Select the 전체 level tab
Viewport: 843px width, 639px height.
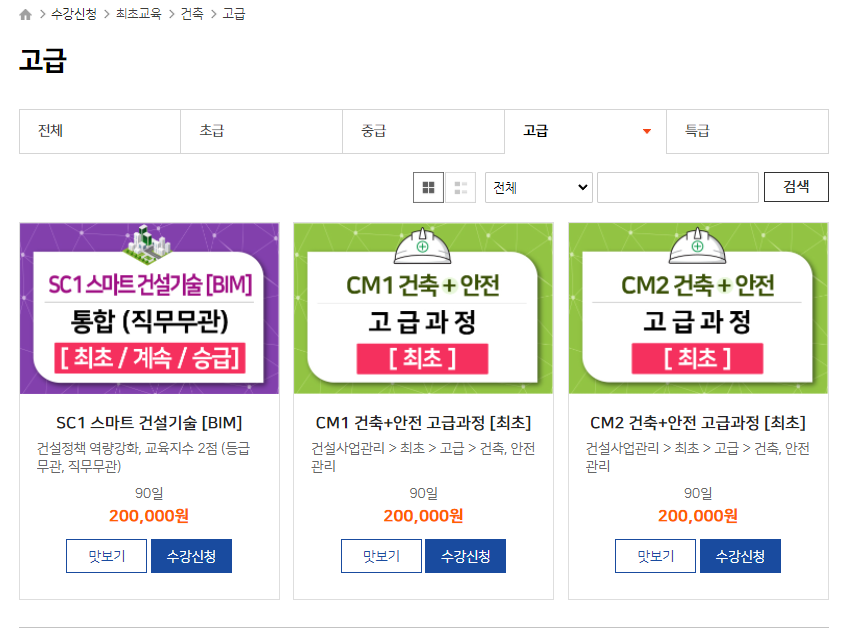click(x=100, y=131)
